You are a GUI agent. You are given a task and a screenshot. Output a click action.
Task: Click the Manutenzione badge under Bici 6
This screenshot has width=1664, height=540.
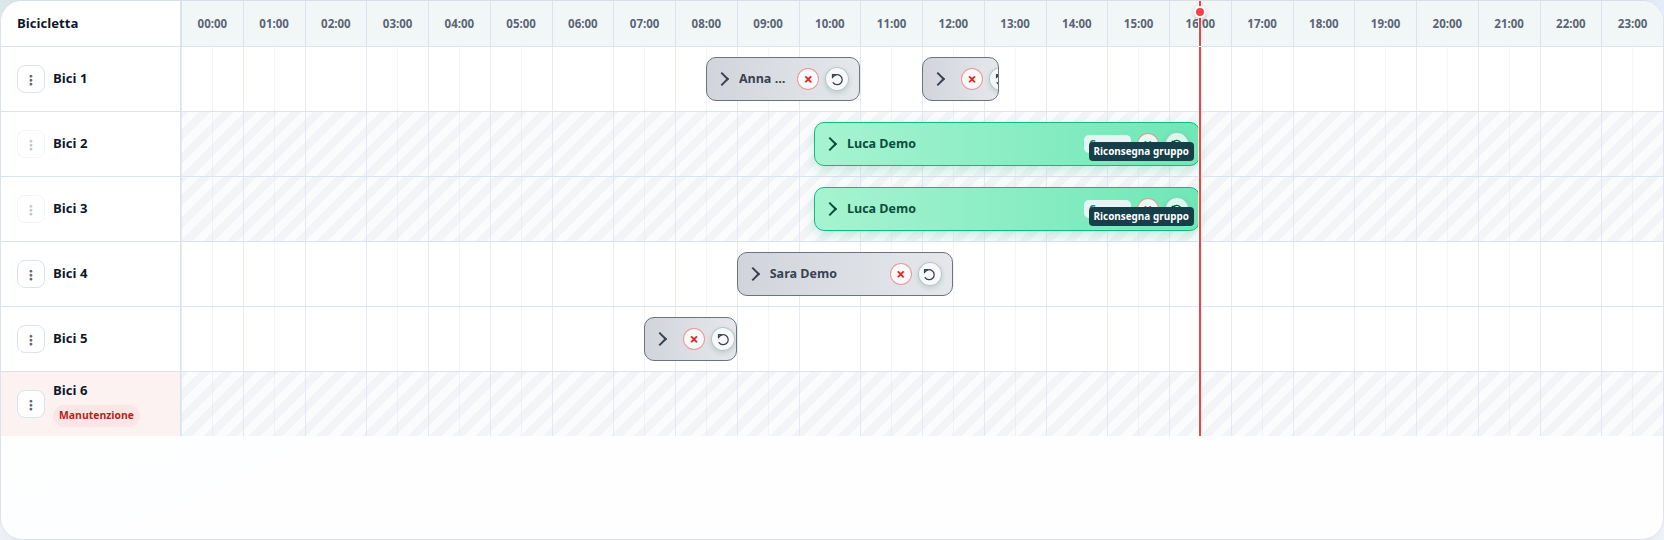point(96,415)
